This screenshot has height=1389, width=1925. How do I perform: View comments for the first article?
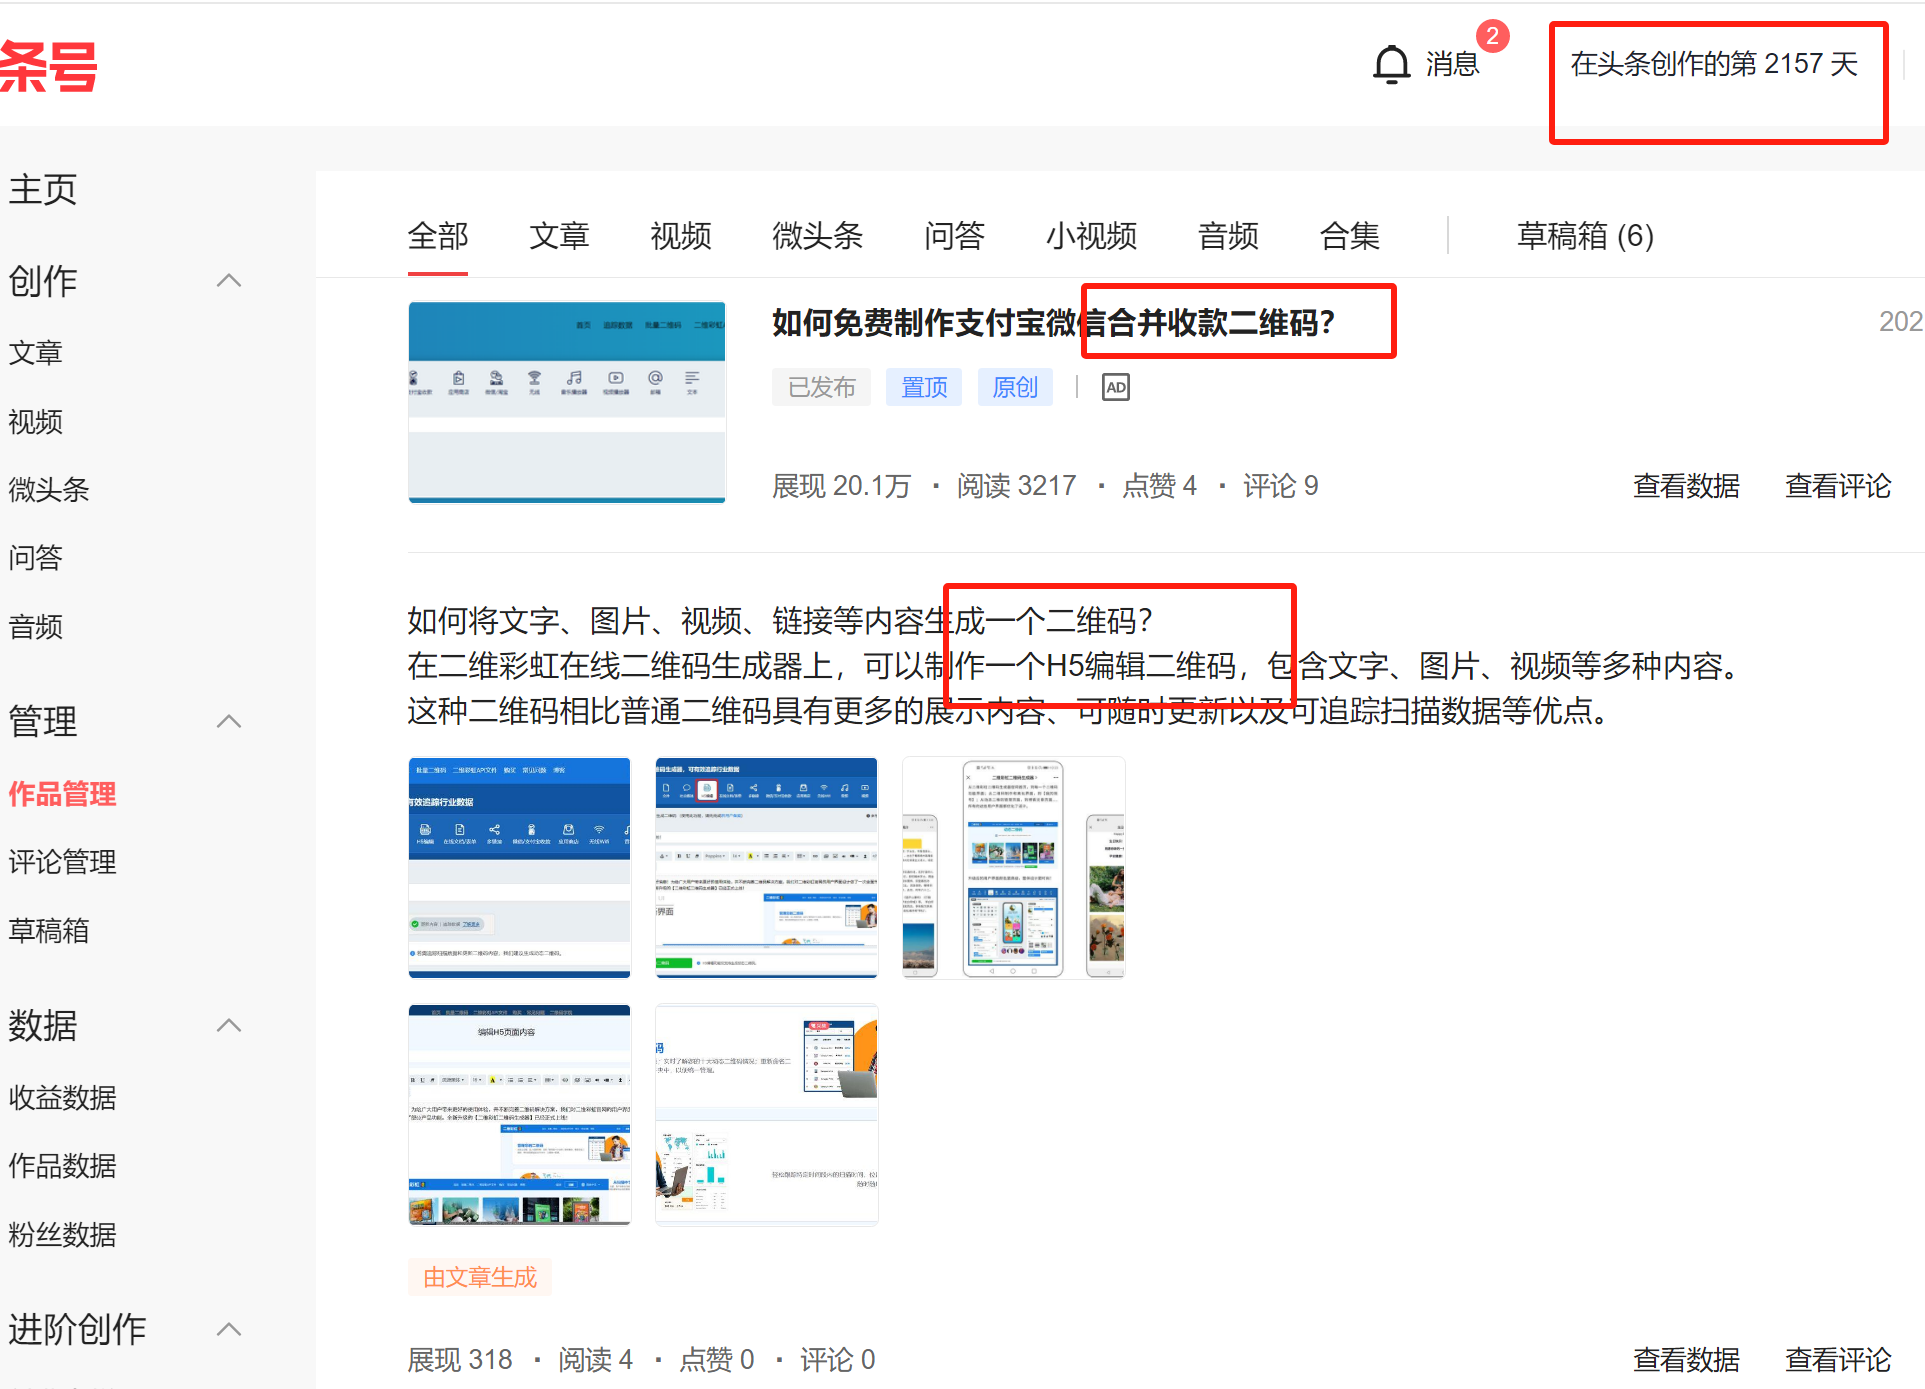click(x=1838, y=486)
